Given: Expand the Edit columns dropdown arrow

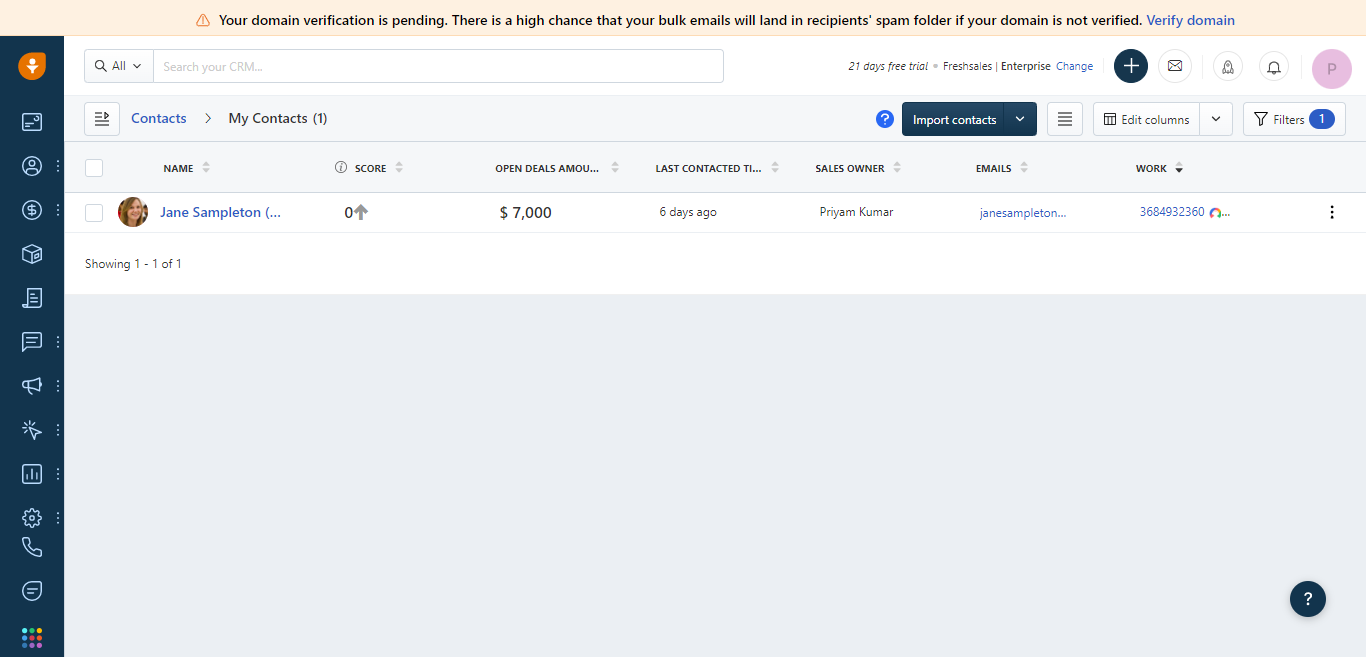Looking at the screenshot, I should pyautogui.click(x=1216, y=119).
